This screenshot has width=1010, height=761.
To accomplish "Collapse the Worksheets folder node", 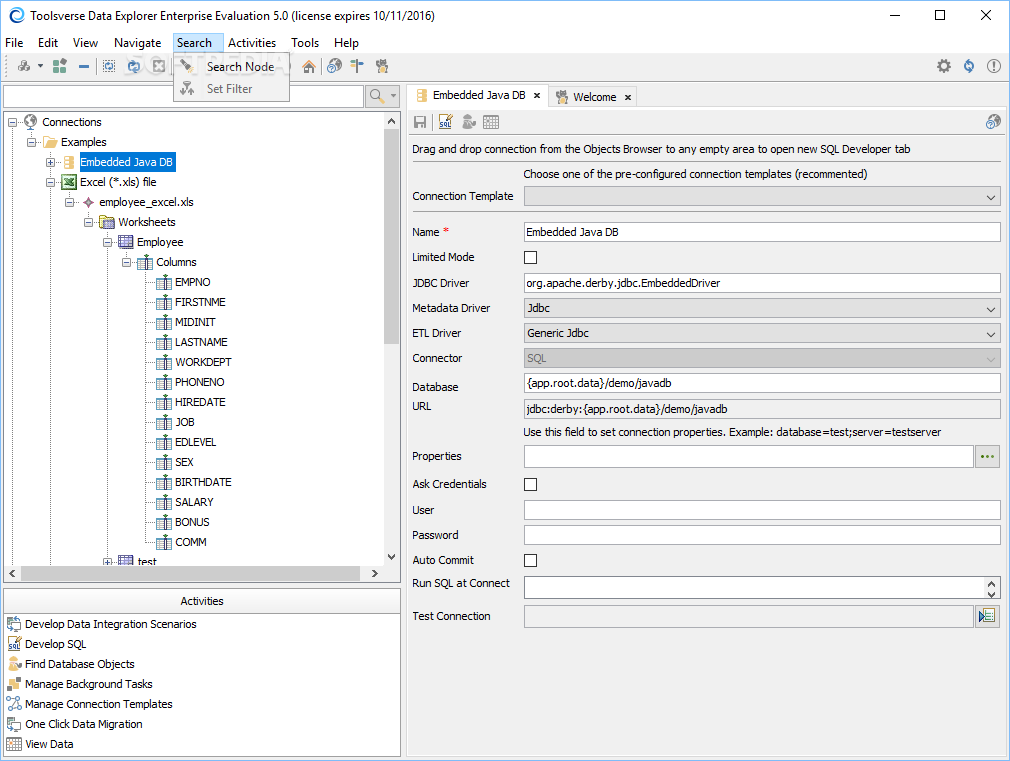I will click(88, 222).
